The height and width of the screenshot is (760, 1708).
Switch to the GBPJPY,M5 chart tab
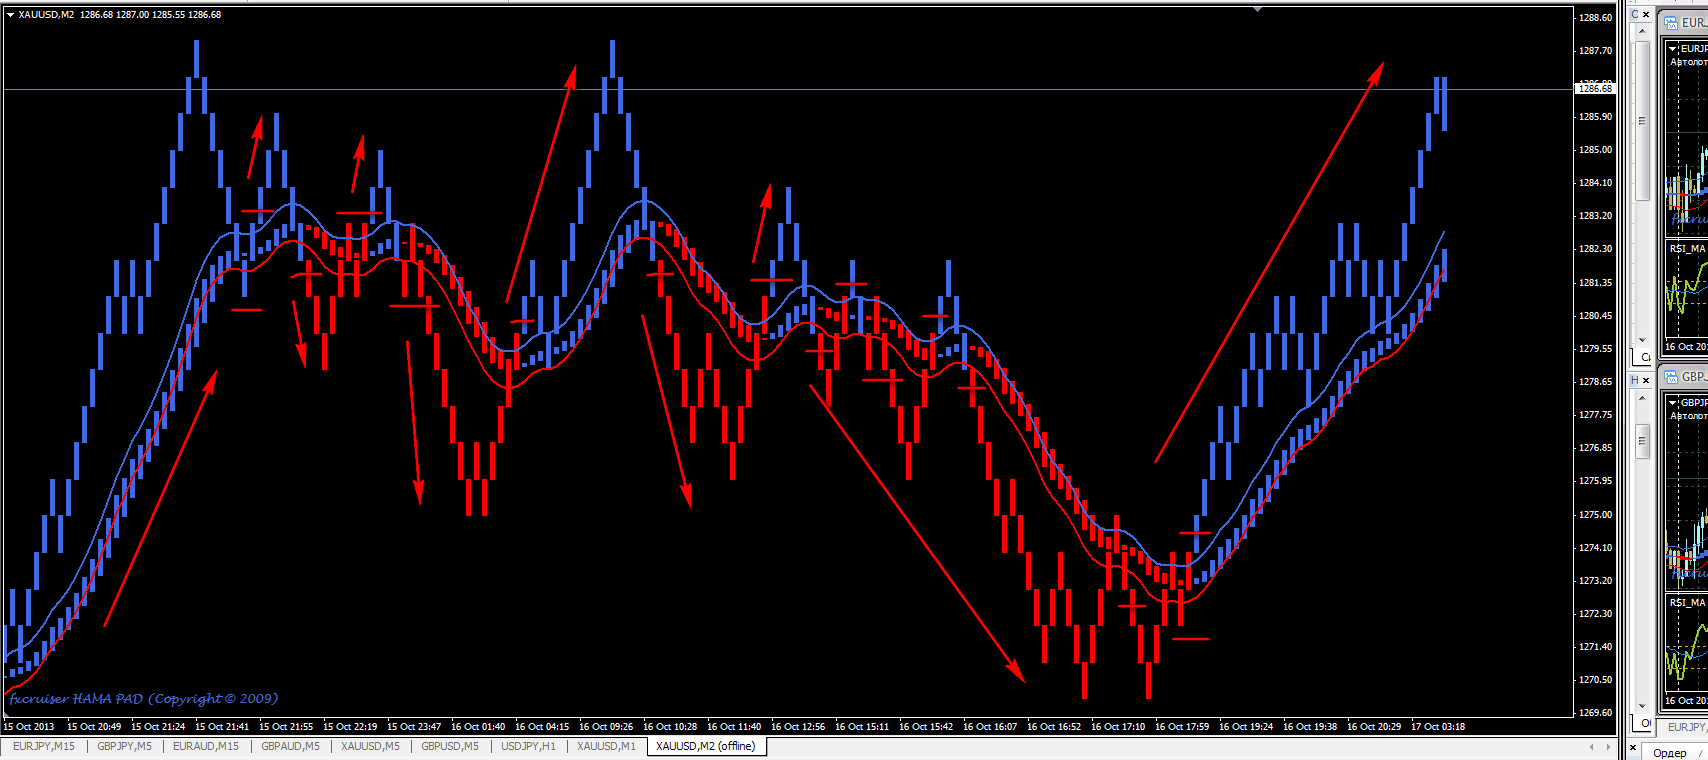click(x=125, y=746)
